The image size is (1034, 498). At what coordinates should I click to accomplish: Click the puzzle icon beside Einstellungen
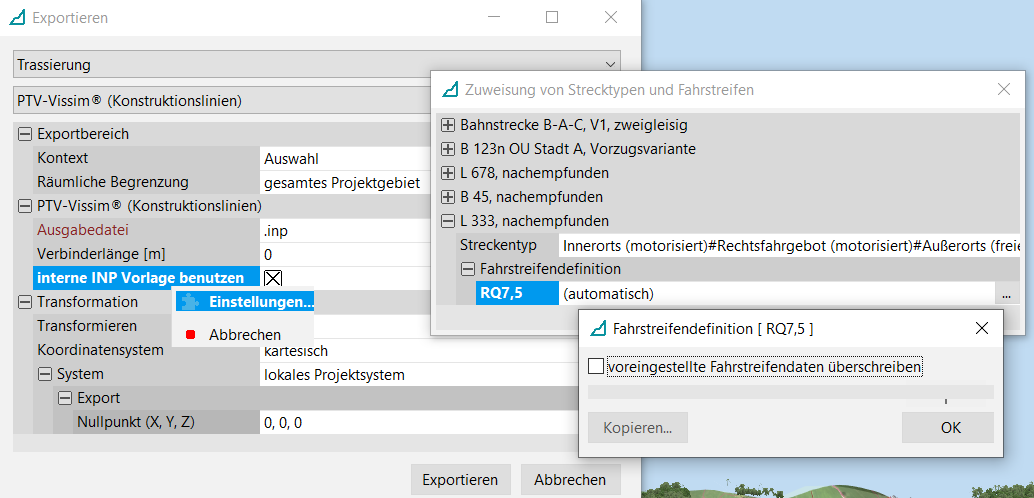point(190,302)
